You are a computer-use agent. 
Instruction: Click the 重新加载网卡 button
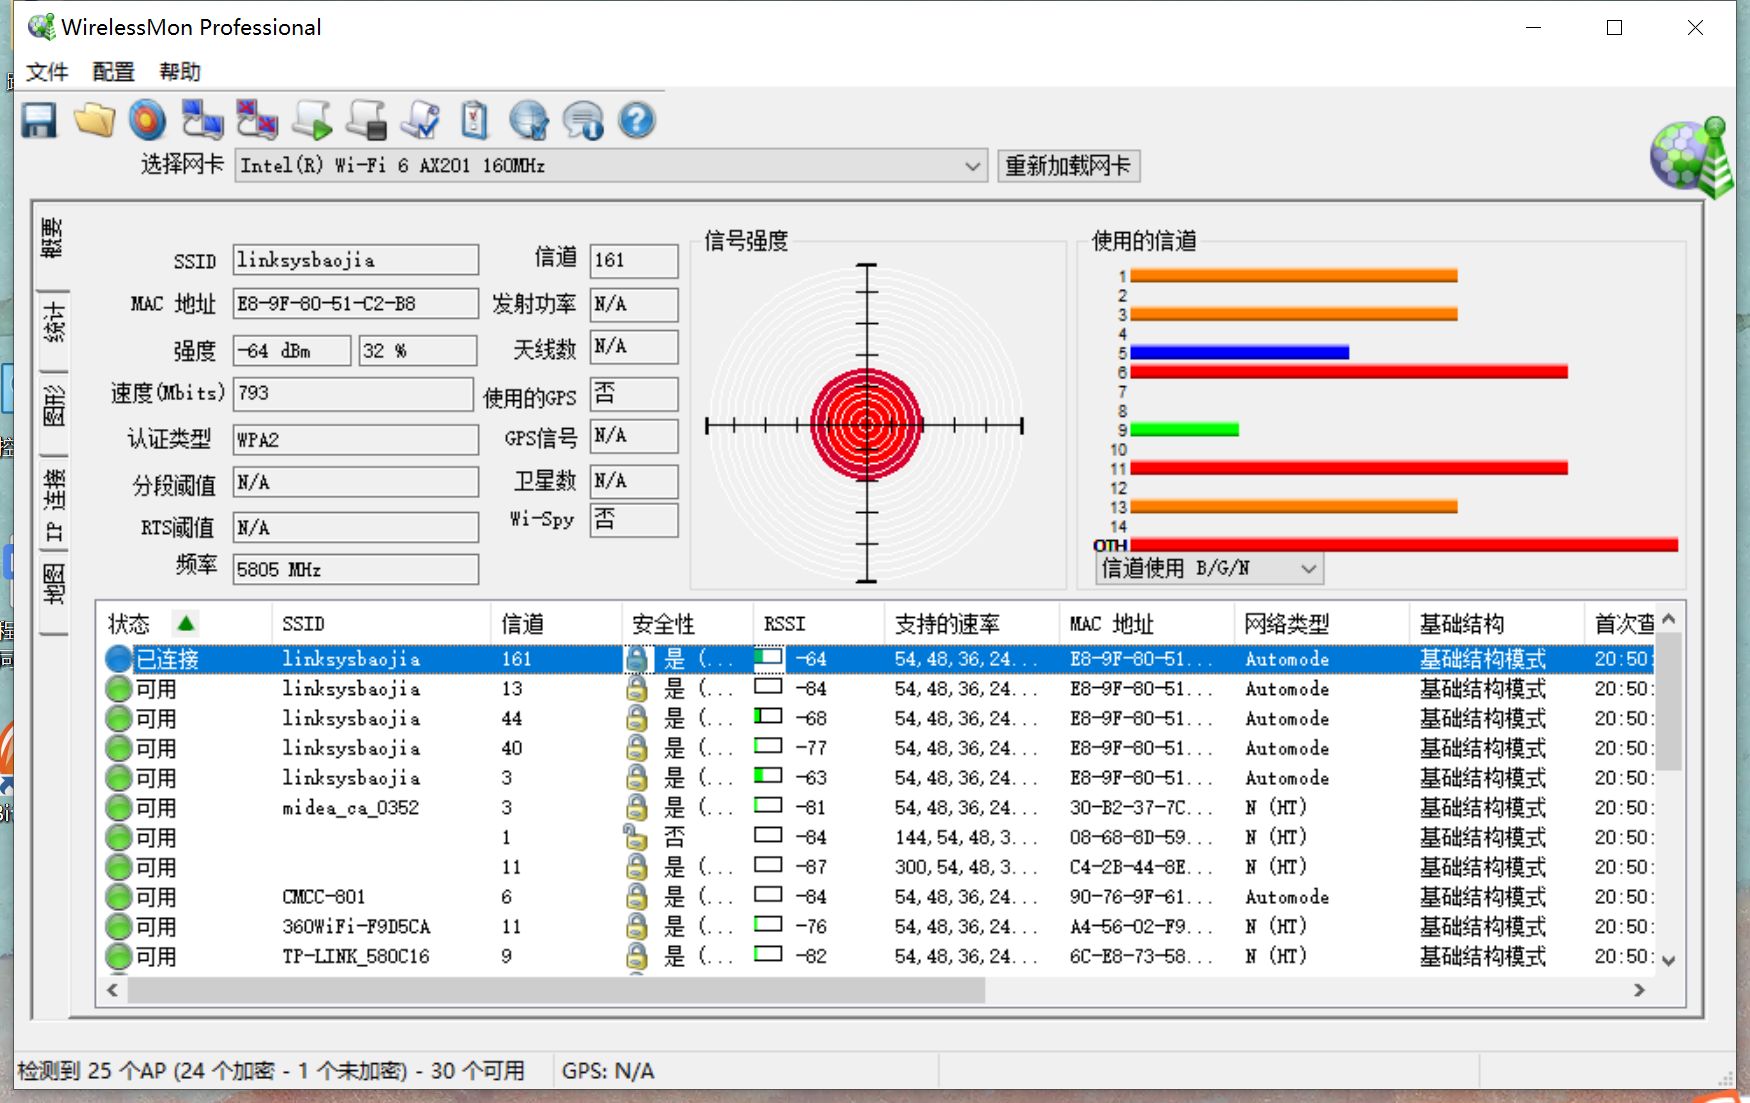point(1068,166)
